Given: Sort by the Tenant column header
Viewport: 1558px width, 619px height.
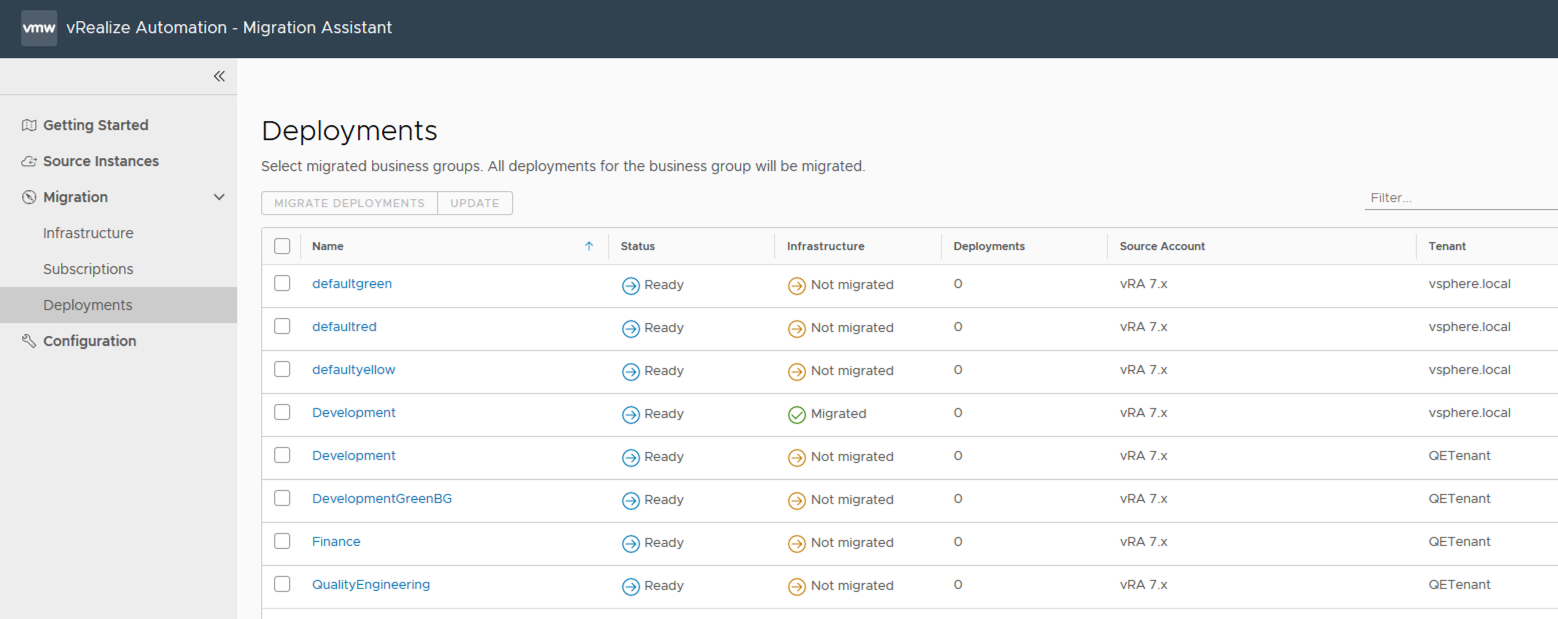Looking at the screenshot, I should [x=1447, y=246].
